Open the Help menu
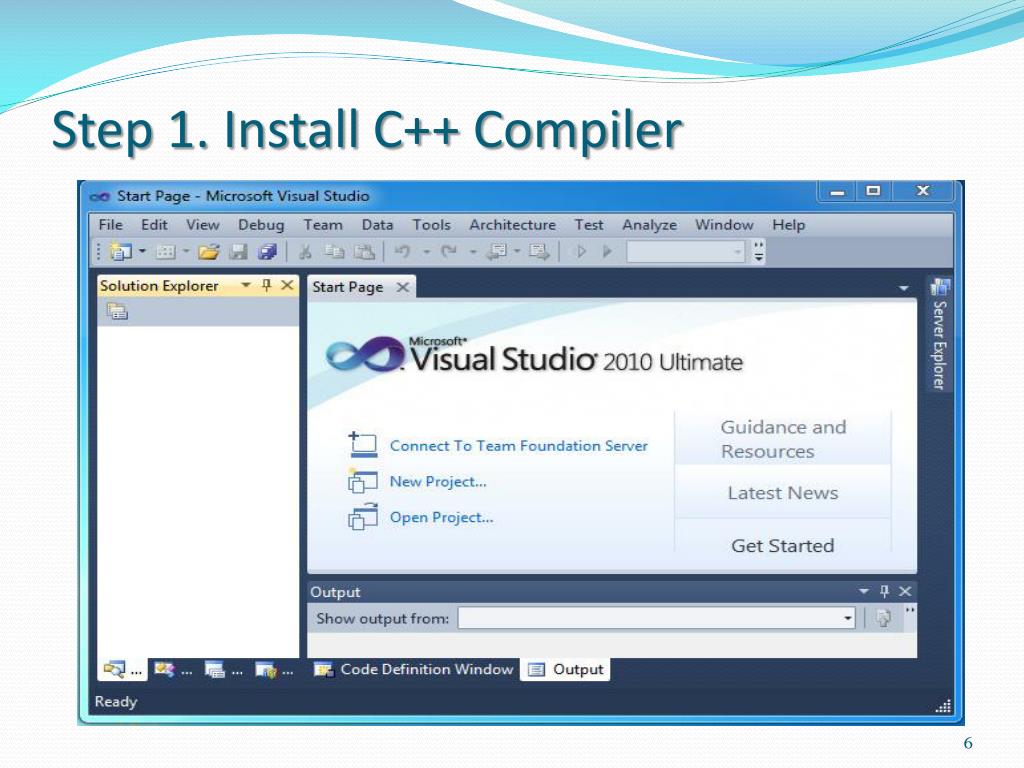Viewport: 1024px width, 768px height. point(788,225)
